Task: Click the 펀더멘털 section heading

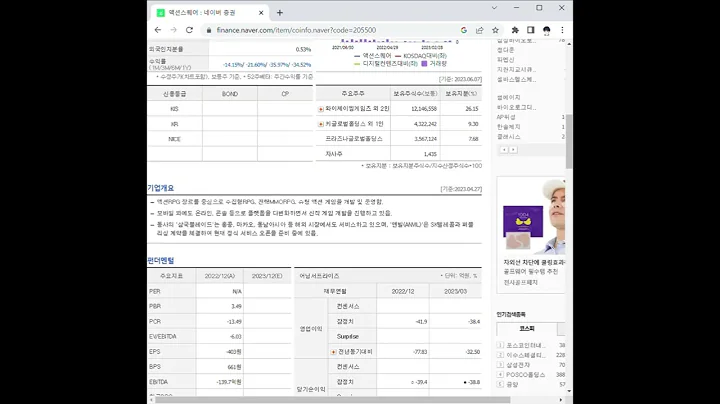Action: pos(161,261)
